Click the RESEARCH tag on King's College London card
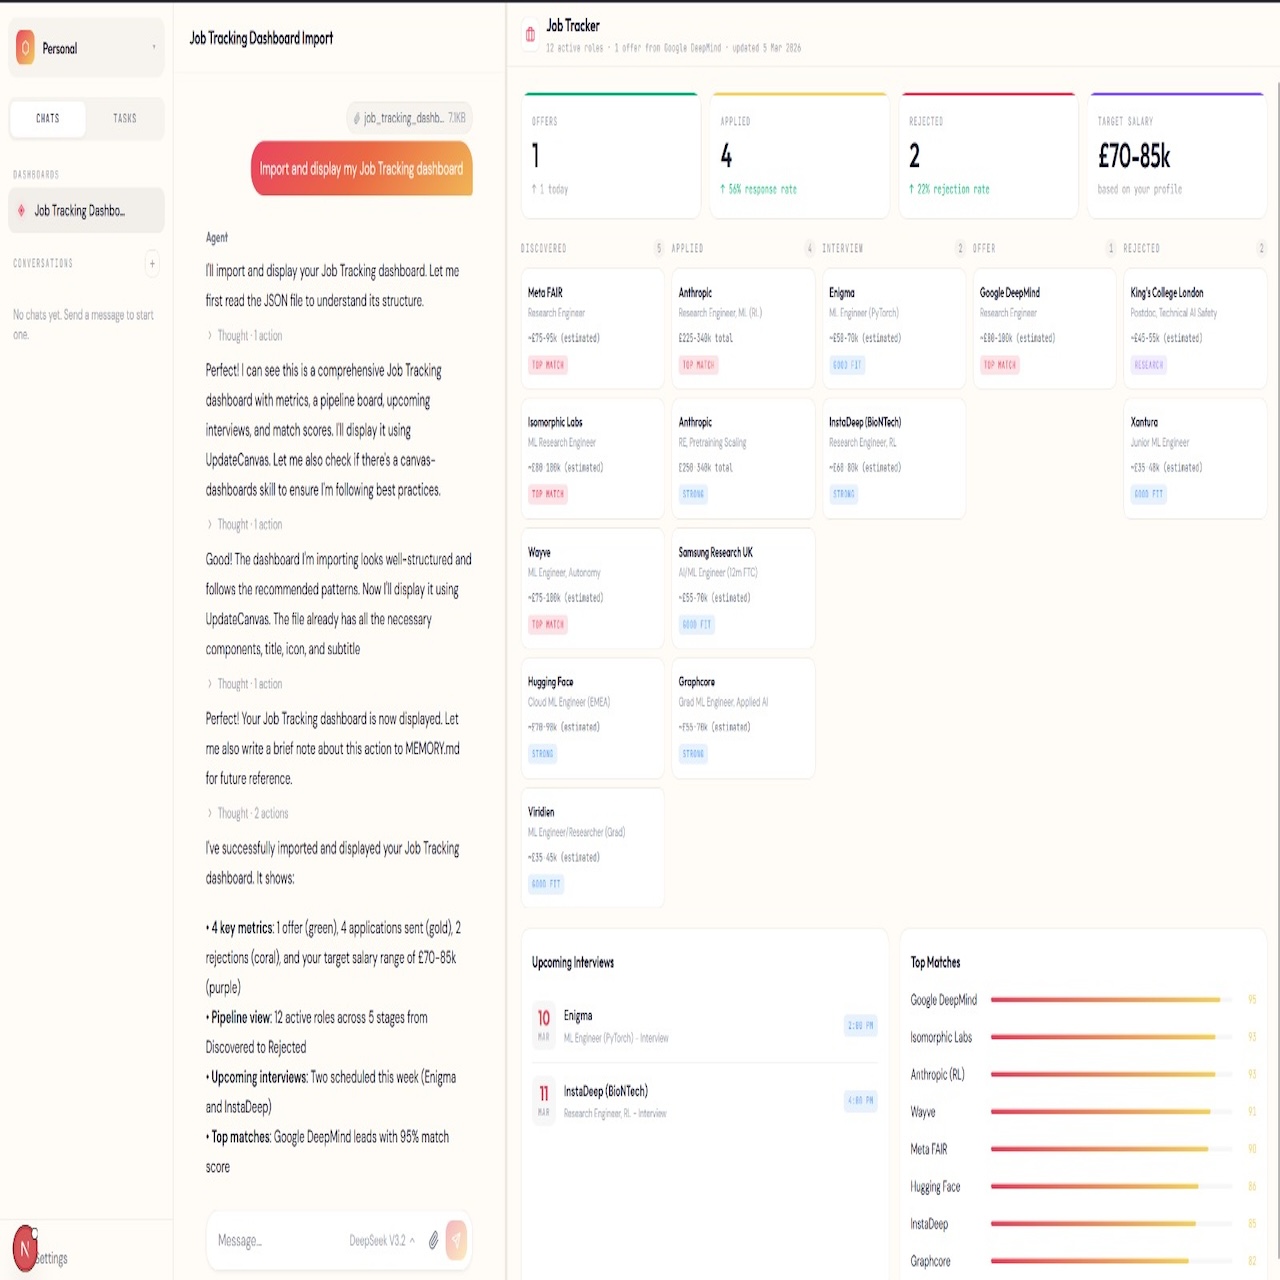The height and width of the screenshot is (1280, 1280). point(1149,365)
